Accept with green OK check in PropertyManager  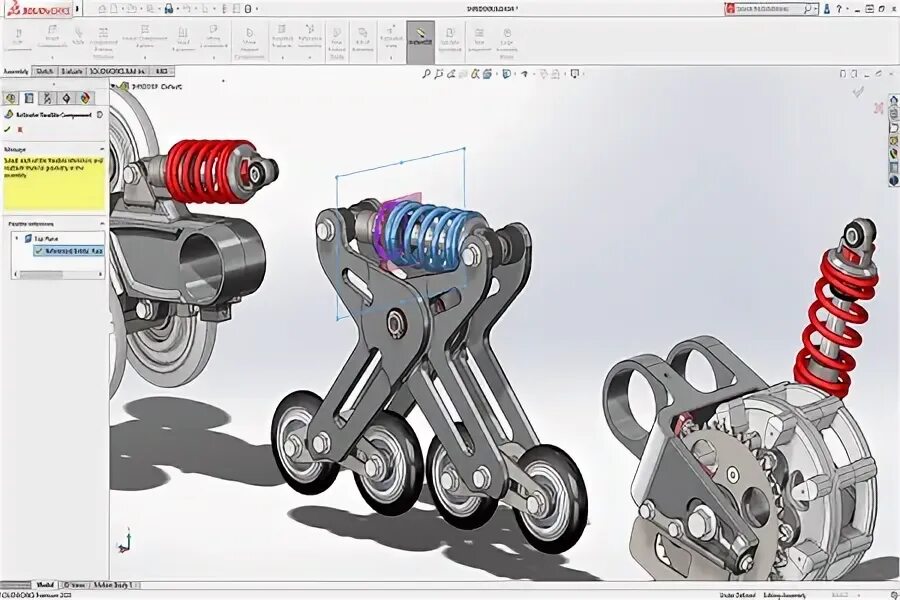[7, 130]
